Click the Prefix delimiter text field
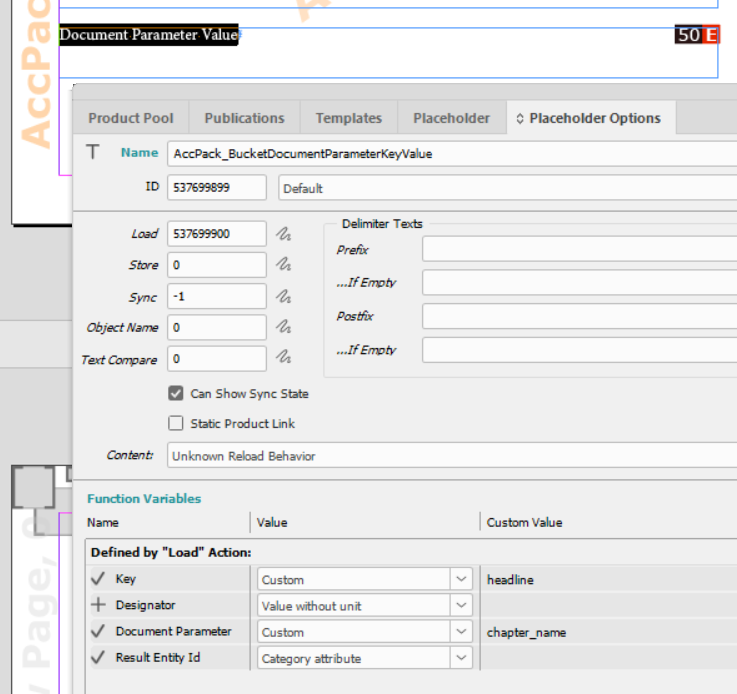This screenshot has width=737, height=694. pyautogui.click(x=580, y=249)
